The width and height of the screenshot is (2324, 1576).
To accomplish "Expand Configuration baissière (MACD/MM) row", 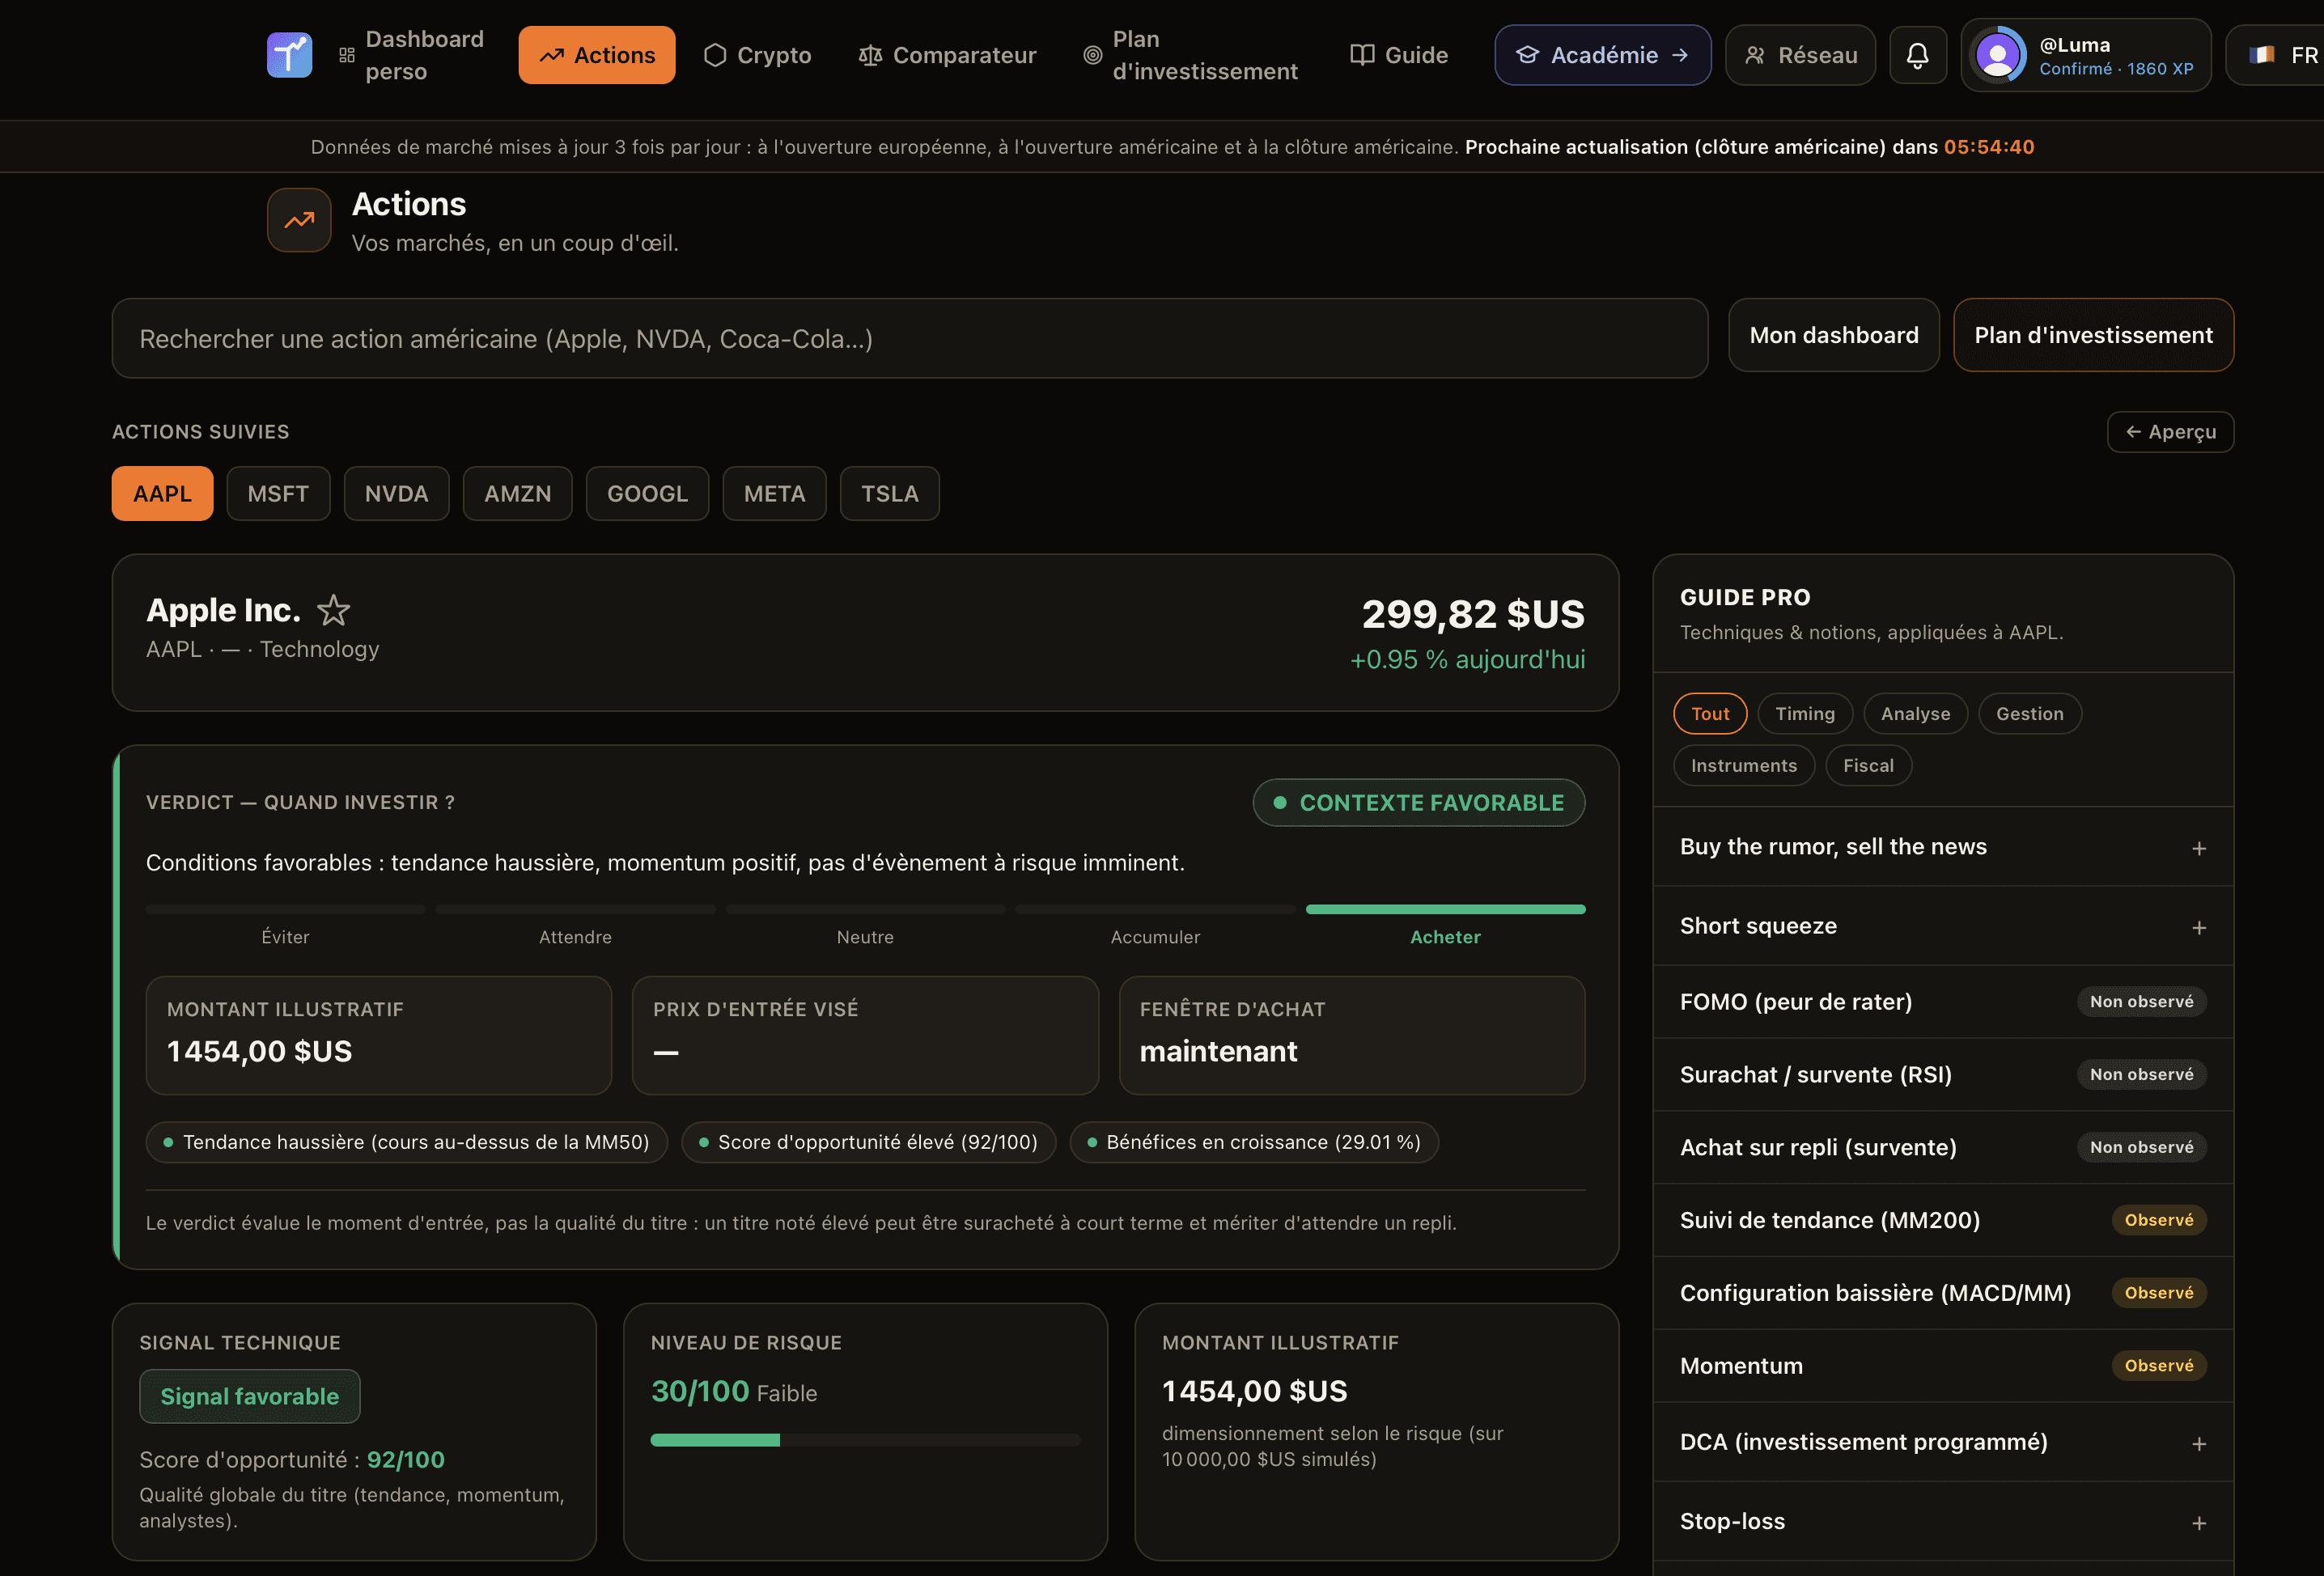I will 1943,1292.
